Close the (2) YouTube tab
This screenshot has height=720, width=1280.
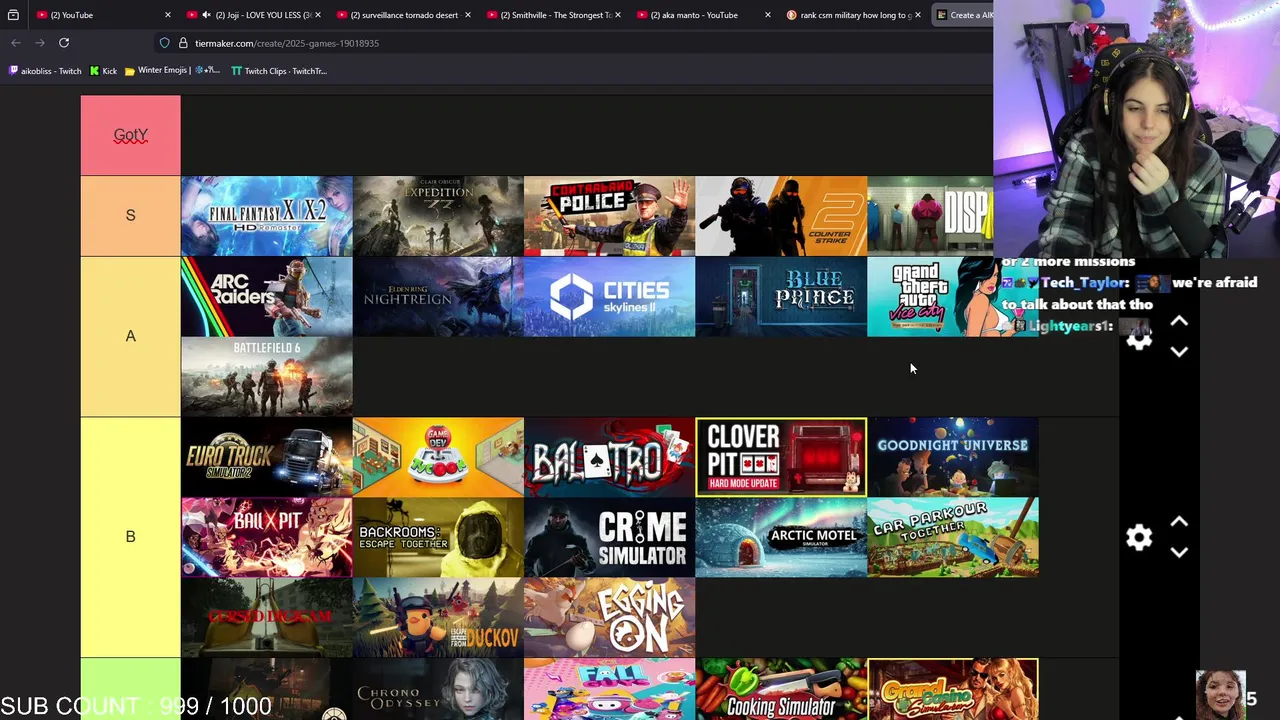(167, 15)
